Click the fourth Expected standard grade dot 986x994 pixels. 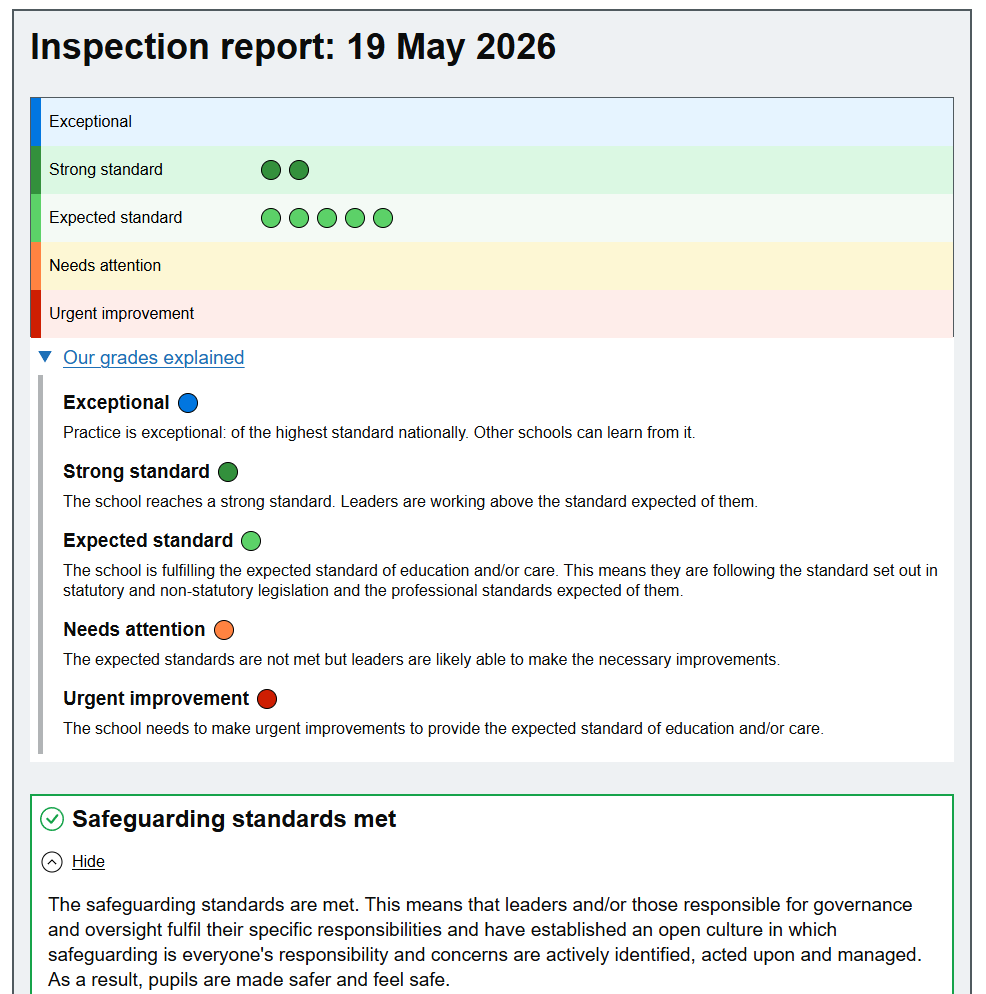coord(354,218)
